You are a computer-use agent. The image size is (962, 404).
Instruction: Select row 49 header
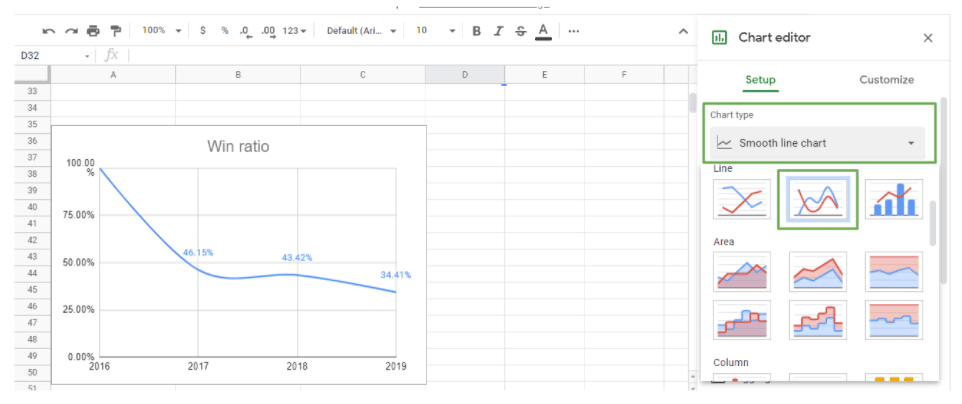pos(33,355)
